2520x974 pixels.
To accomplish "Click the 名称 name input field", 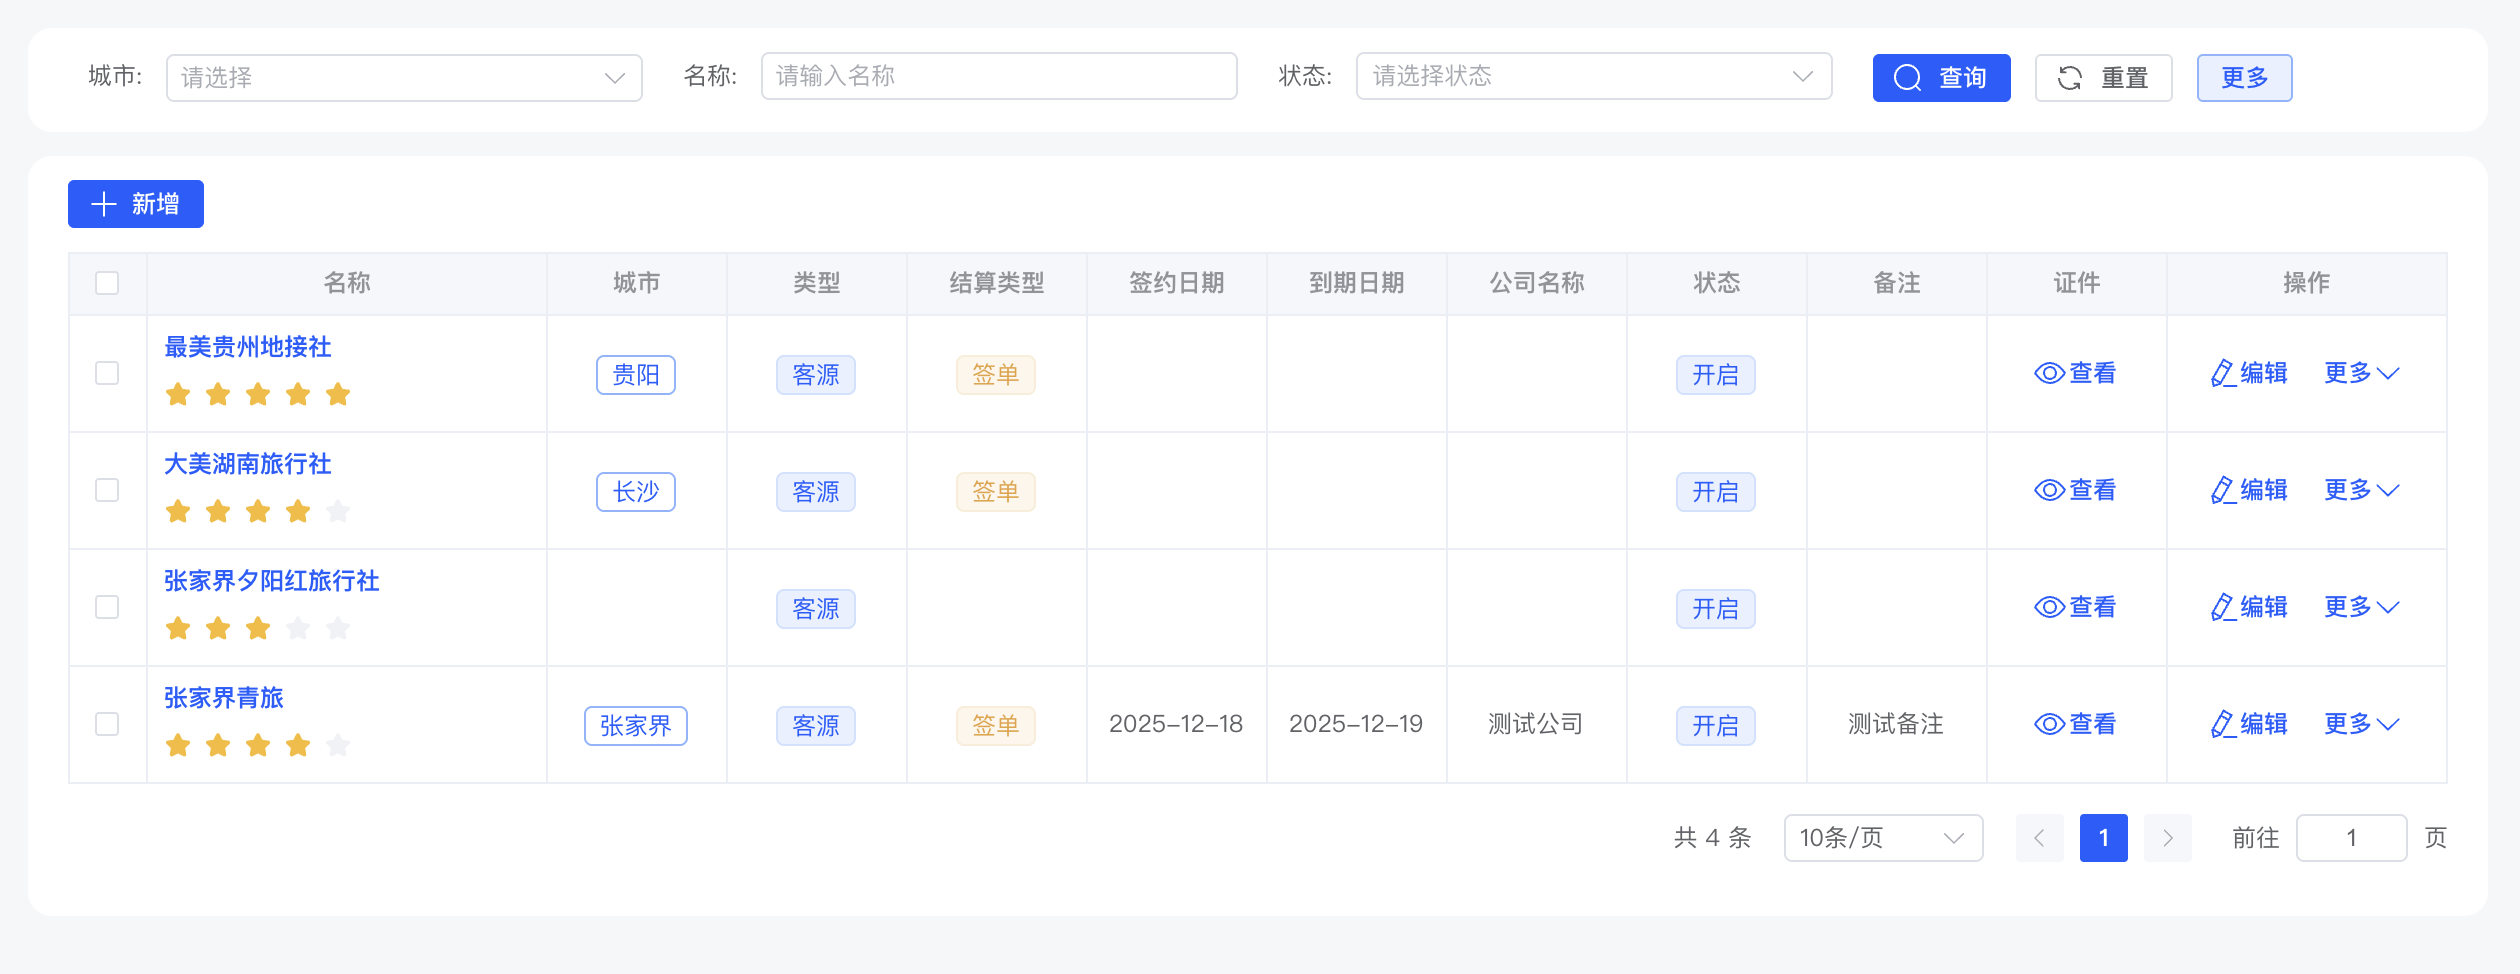I will [x=998, y=77].
